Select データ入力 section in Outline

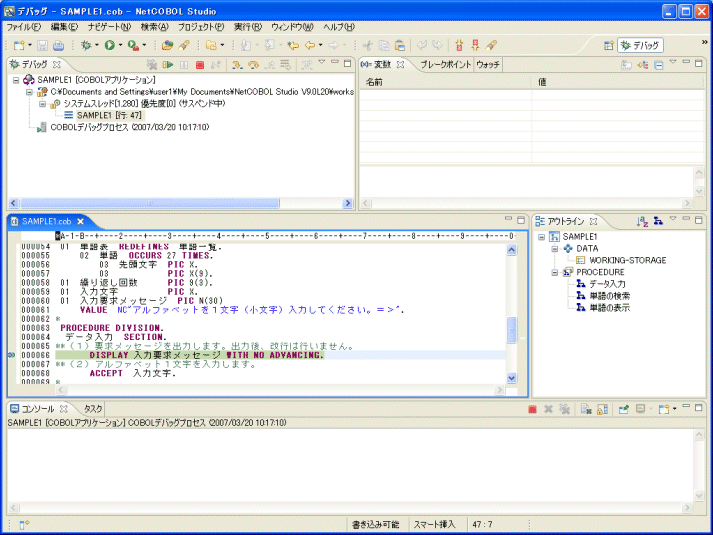pos(607,284)
